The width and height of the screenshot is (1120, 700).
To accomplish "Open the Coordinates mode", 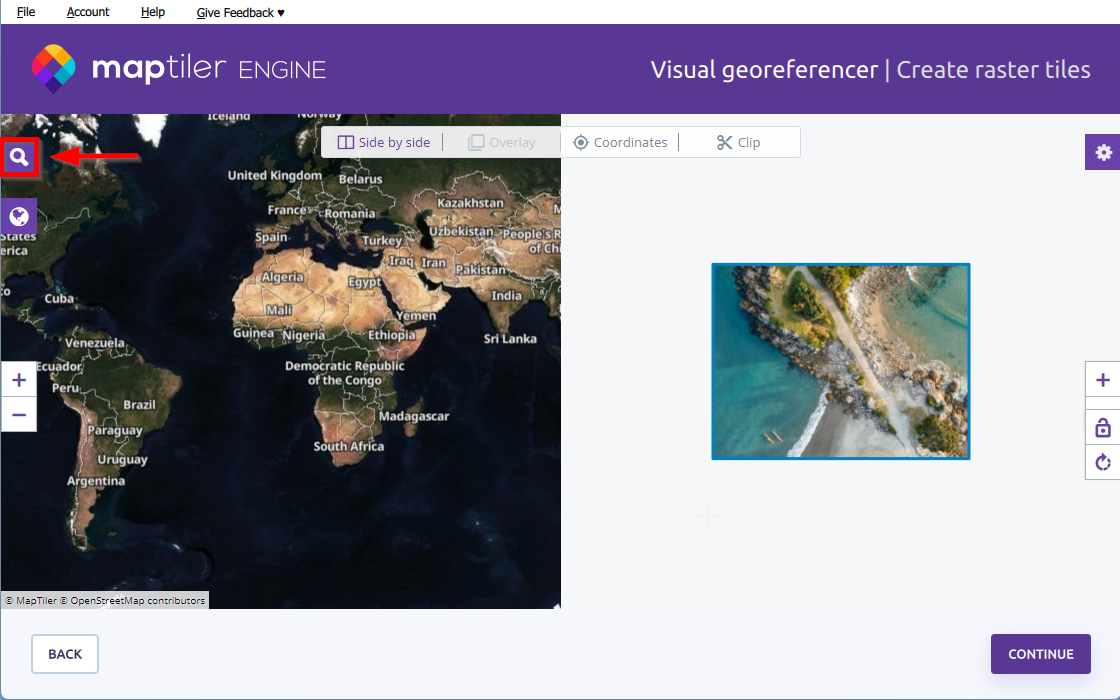I will click(x=620, y=142).
